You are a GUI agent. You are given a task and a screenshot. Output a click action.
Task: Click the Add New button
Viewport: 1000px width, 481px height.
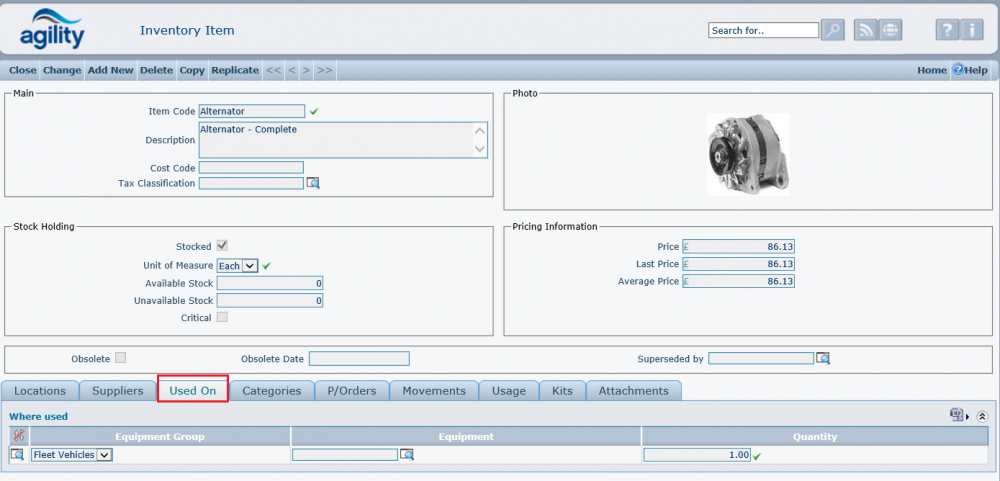point(110,70)
